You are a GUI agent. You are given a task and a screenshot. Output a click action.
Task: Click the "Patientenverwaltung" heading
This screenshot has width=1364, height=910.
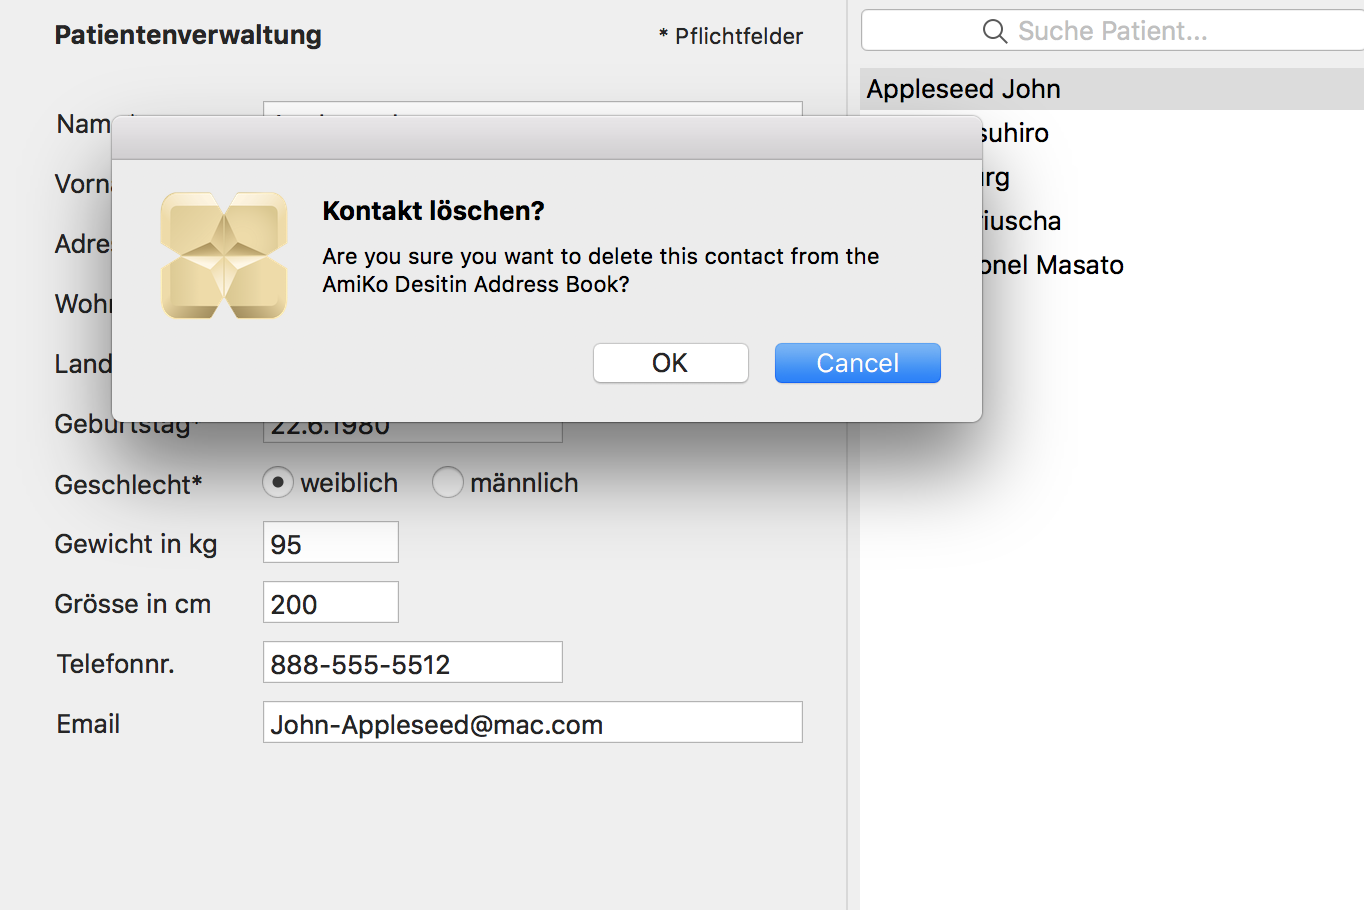(x=188, y=35)
